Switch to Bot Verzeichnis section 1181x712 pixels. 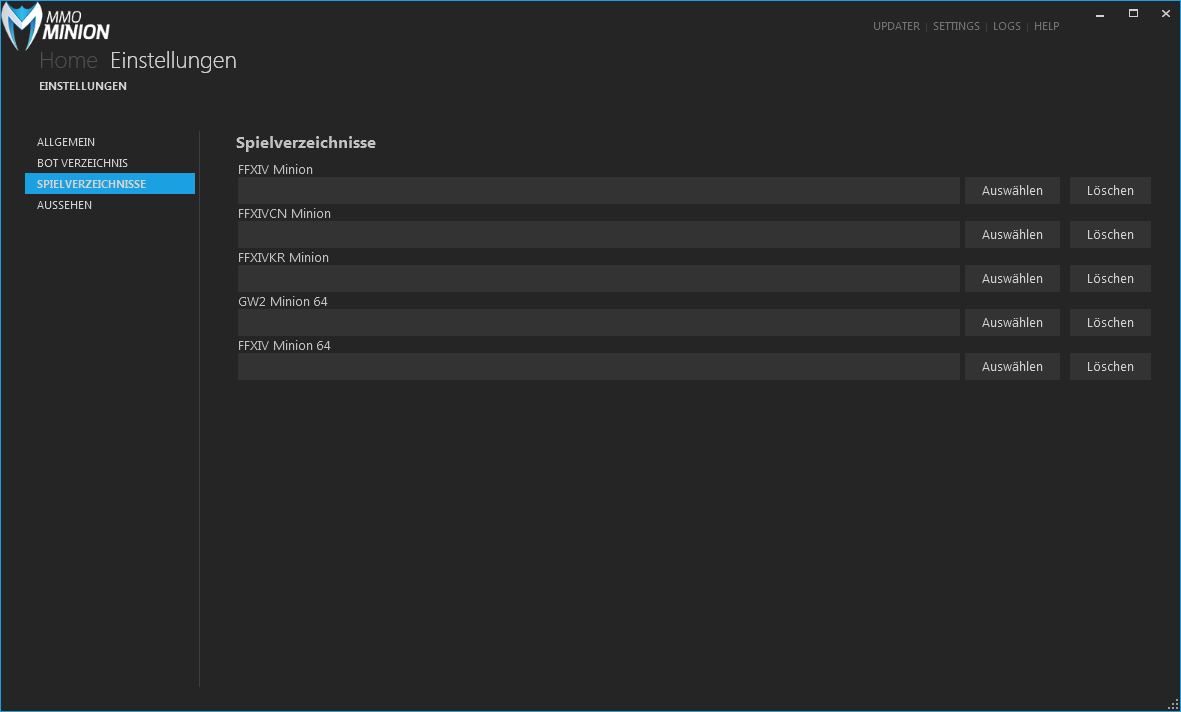82,163
